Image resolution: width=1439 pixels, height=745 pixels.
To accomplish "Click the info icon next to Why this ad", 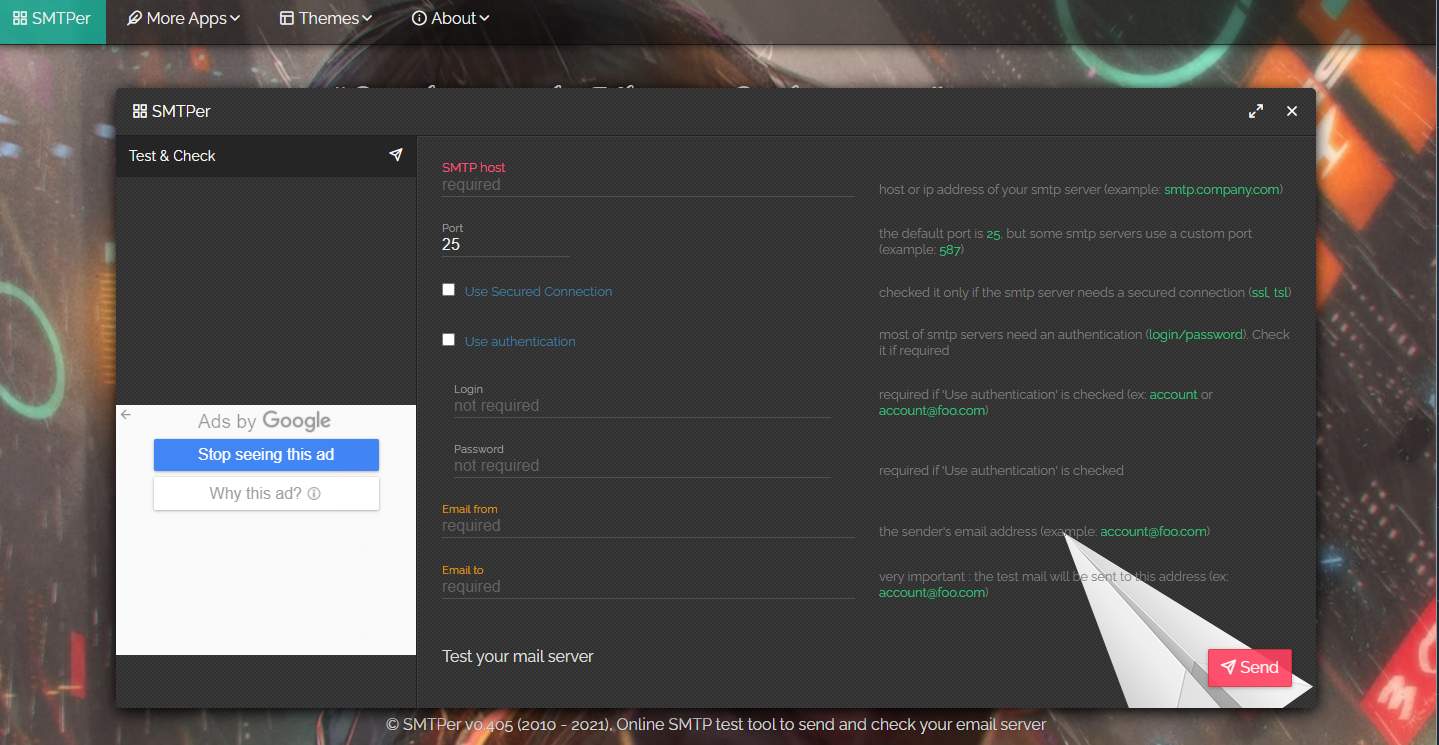I will [x=314, y=493].
